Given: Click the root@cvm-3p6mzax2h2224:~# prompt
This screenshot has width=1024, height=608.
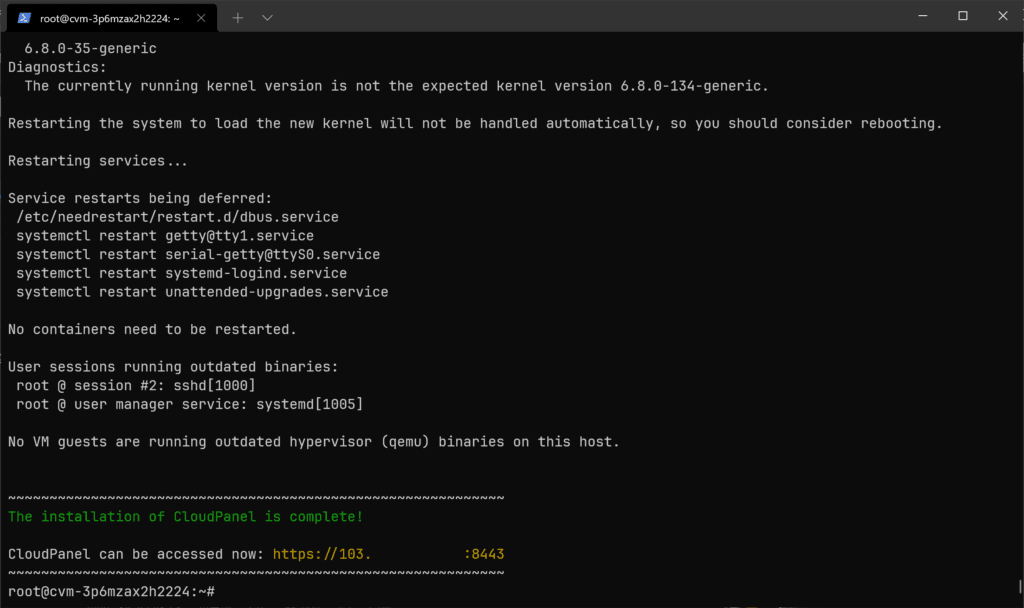Looking at the screenshot, I should [111, 592].
